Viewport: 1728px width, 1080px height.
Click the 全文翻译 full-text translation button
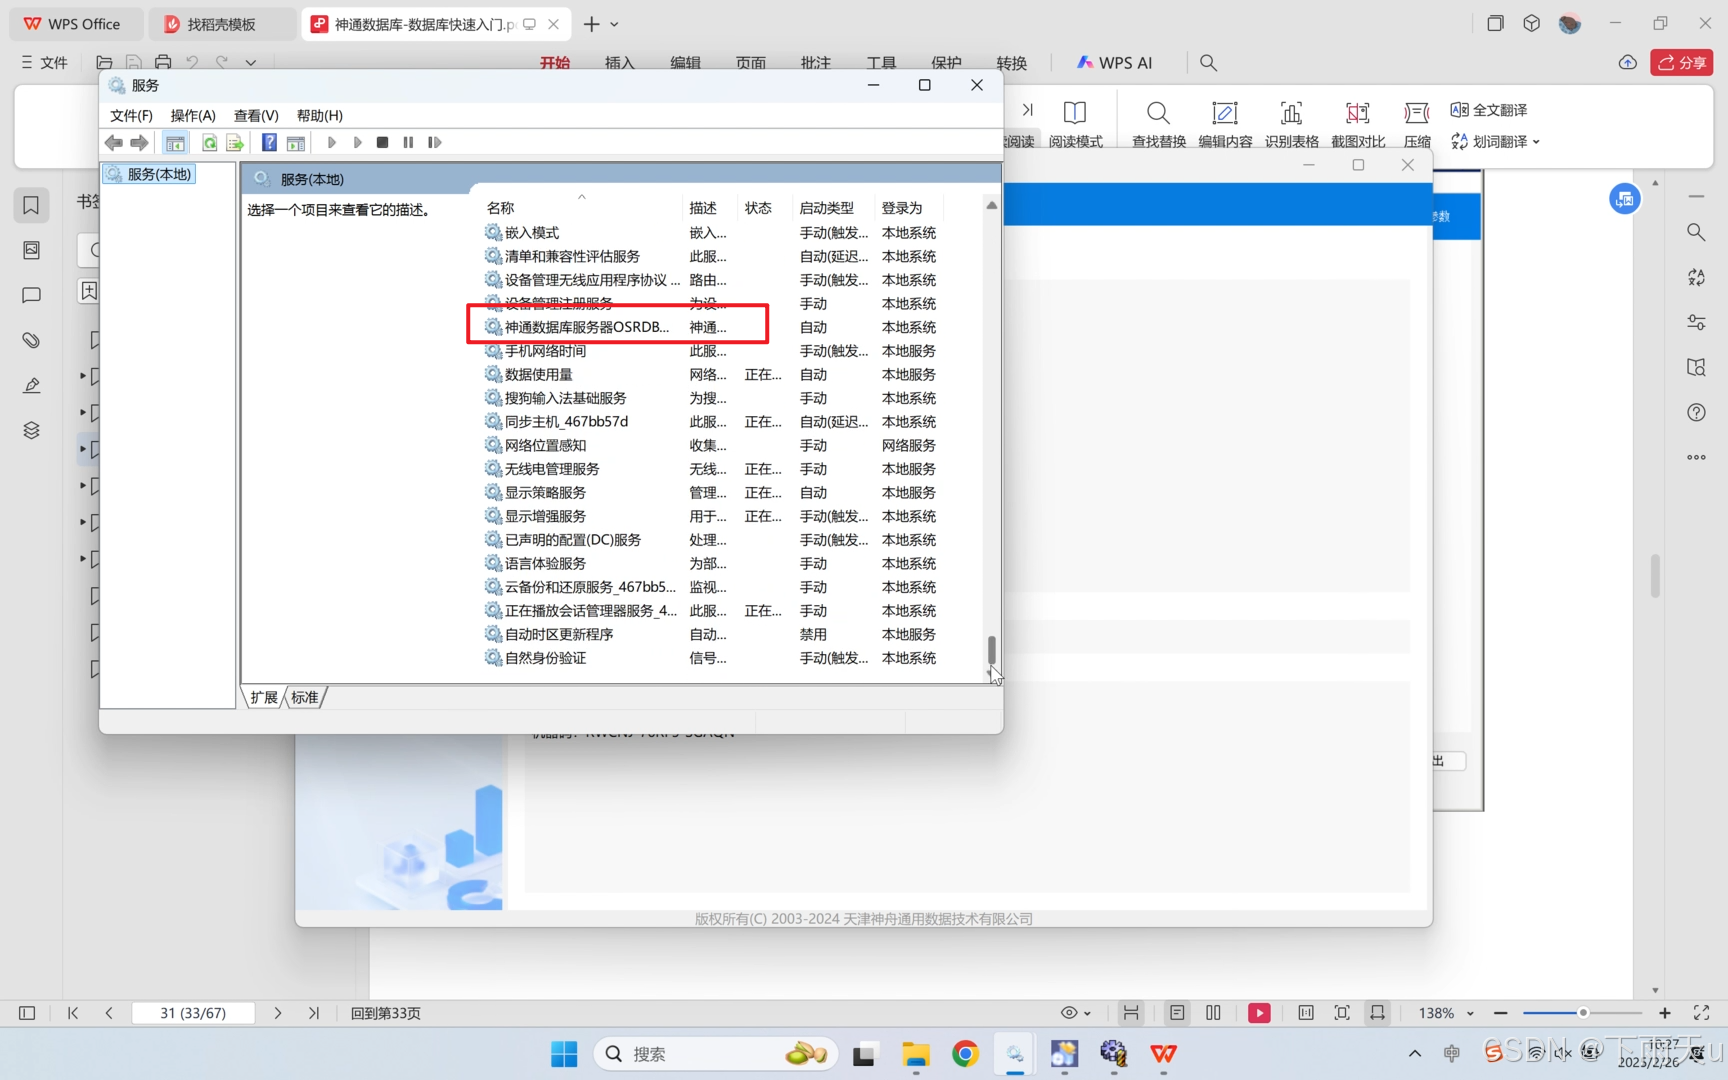point(1489,110)
